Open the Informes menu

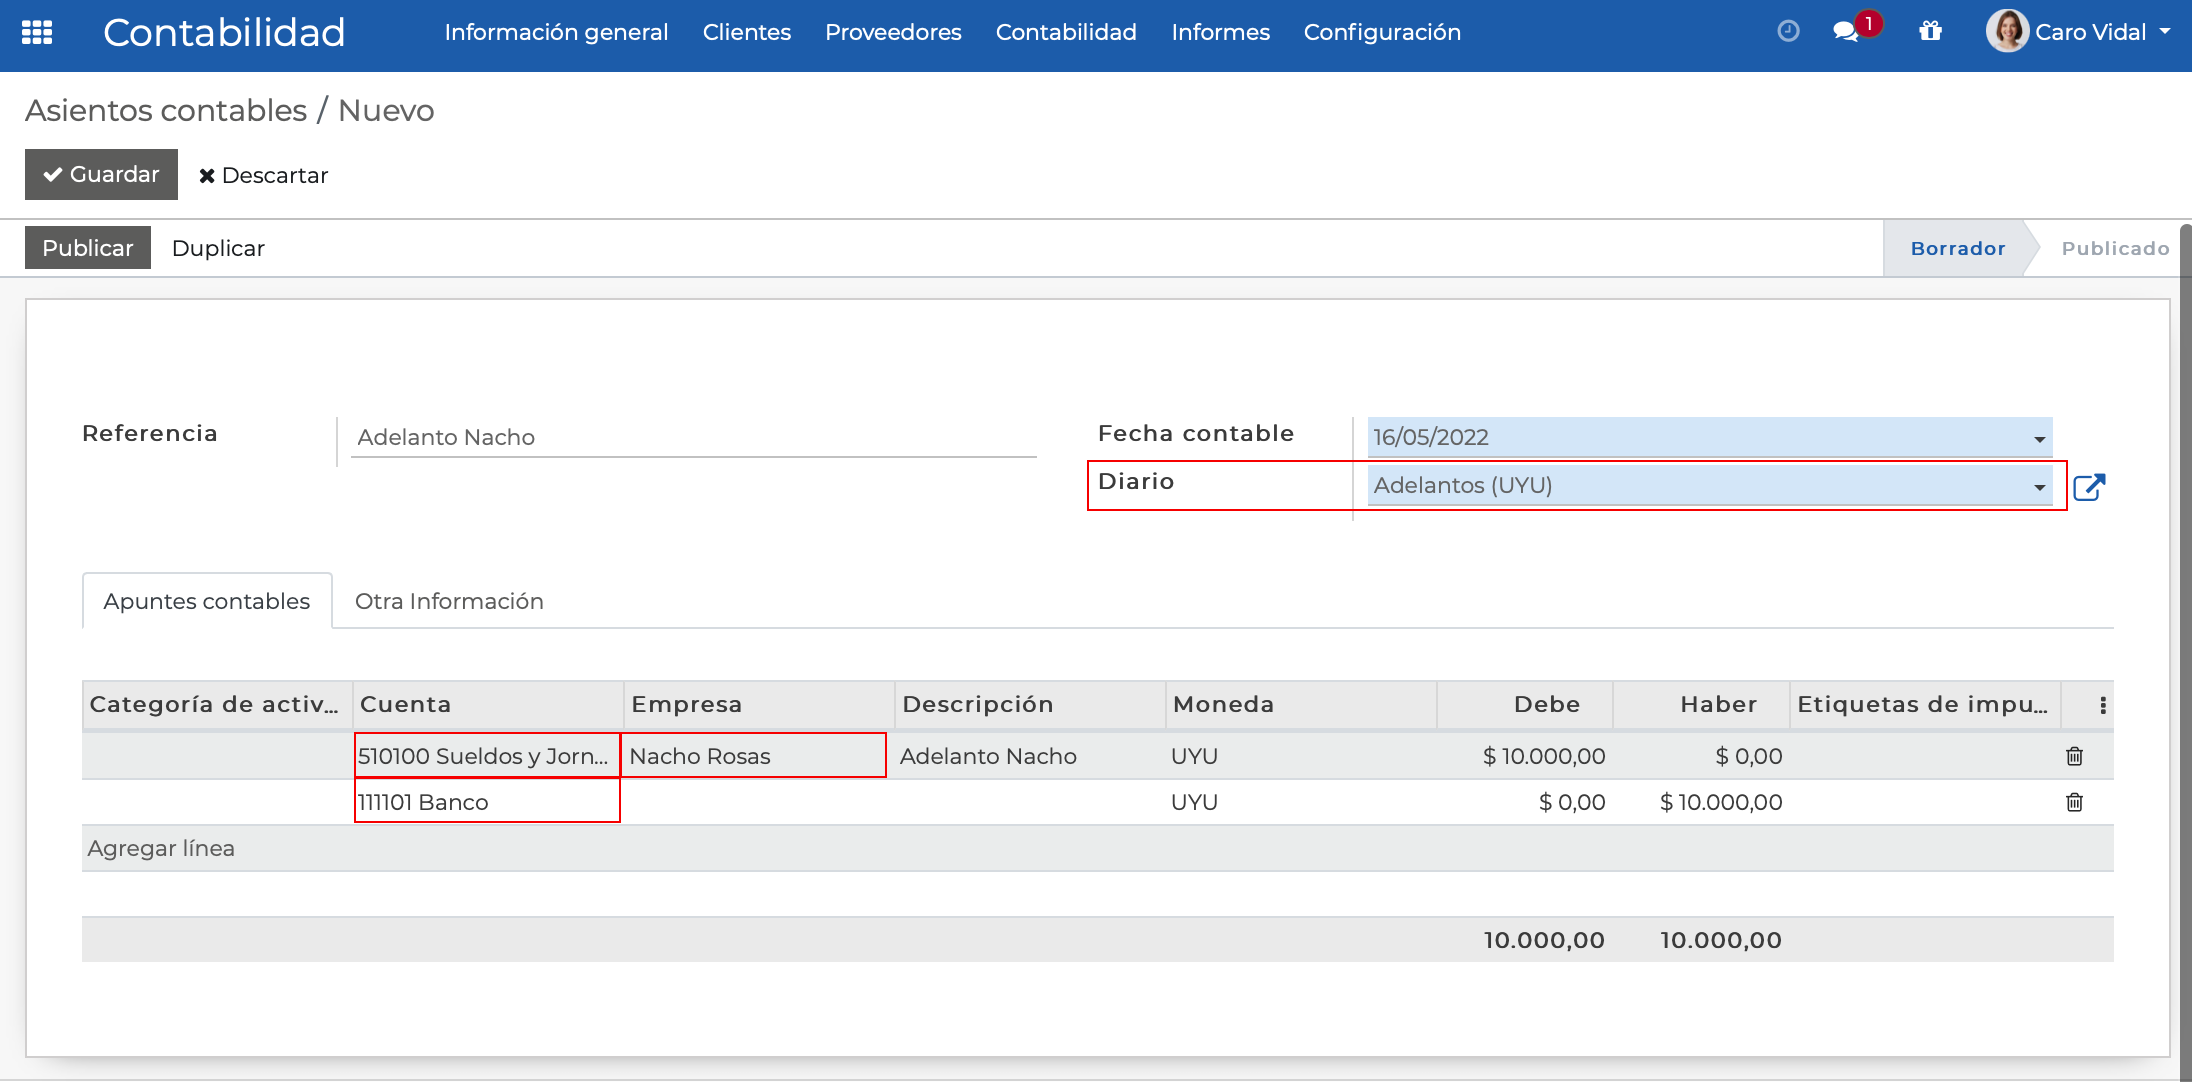tap(1220, 32)
